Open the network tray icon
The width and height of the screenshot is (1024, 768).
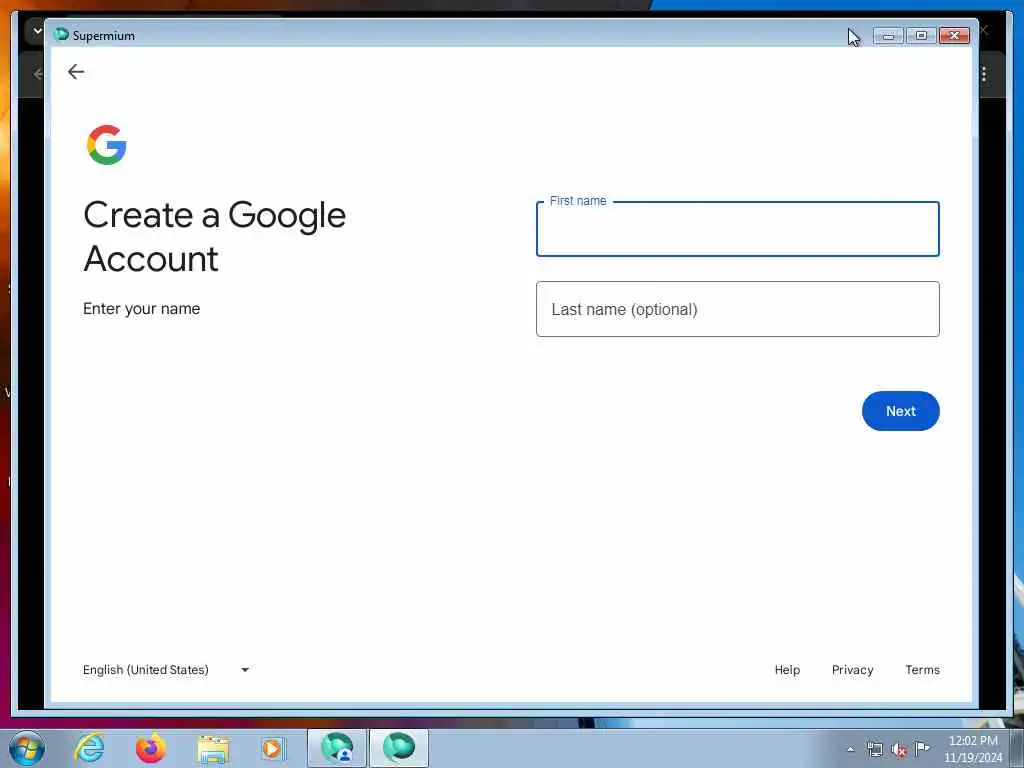coord(874,749)
